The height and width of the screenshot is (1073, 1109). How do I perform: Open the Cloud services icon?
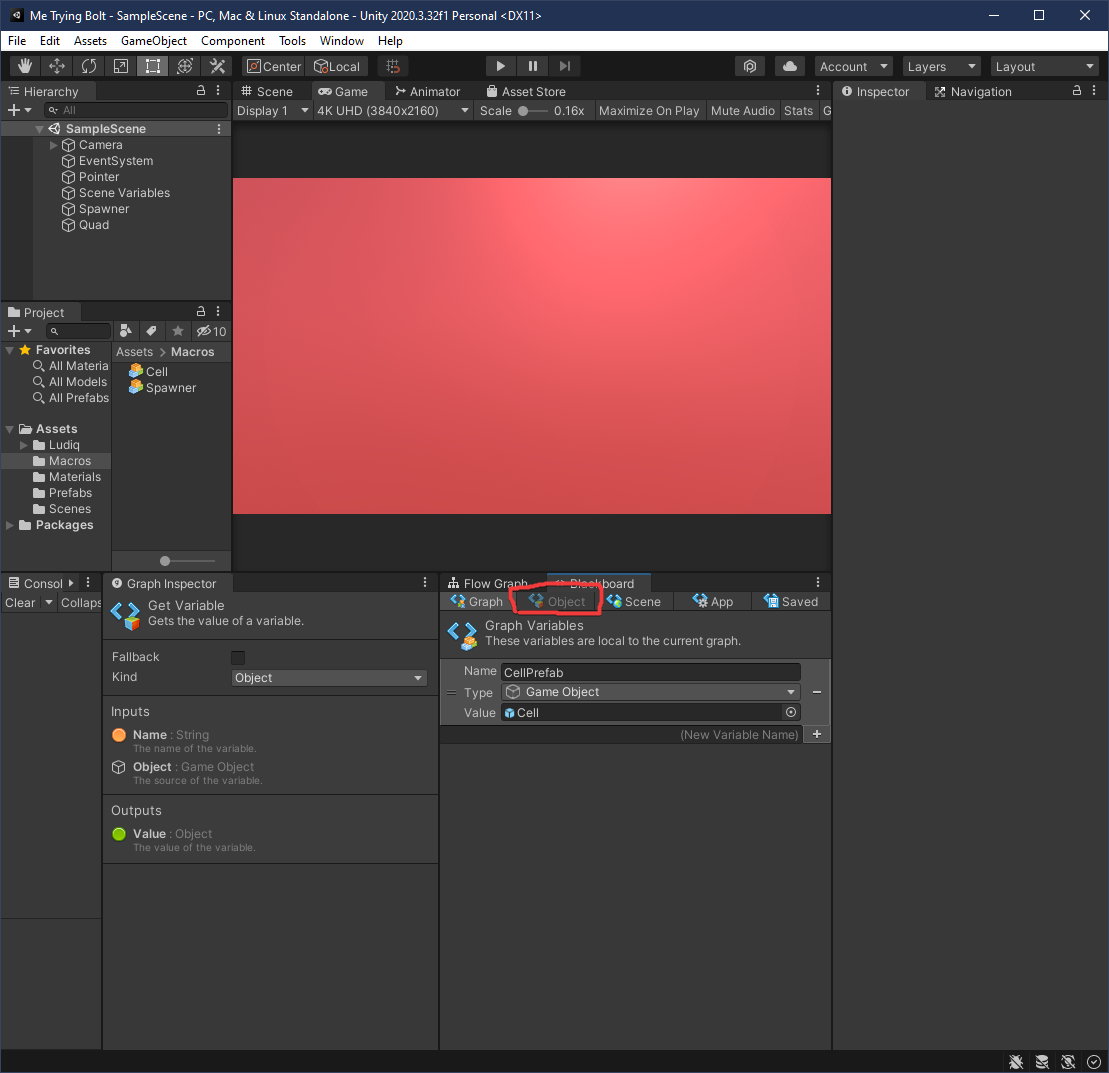click(790, 66)
